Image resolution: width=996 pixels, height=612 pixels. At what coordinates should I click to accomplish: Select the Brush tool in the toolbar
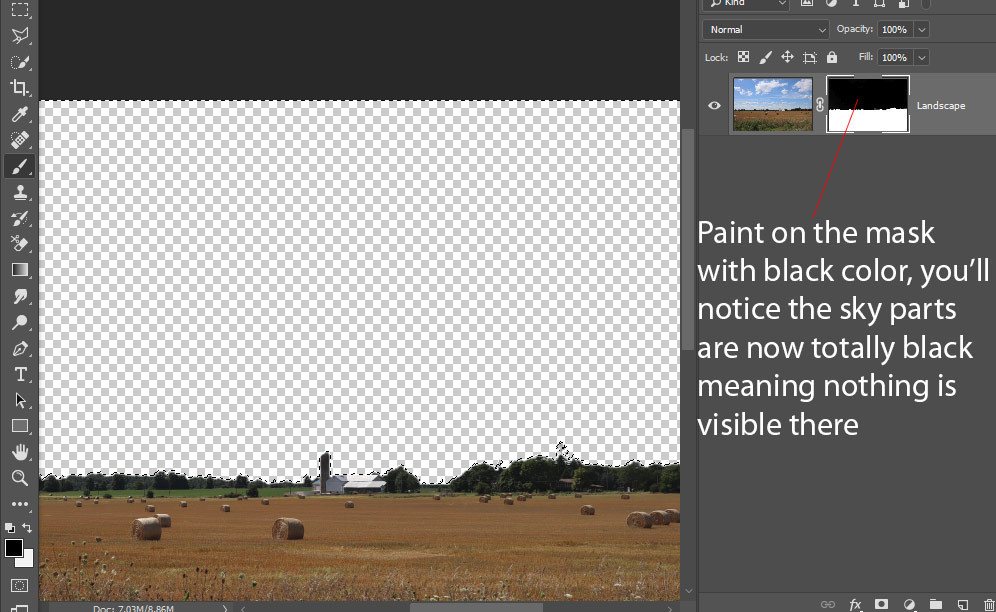19,166
